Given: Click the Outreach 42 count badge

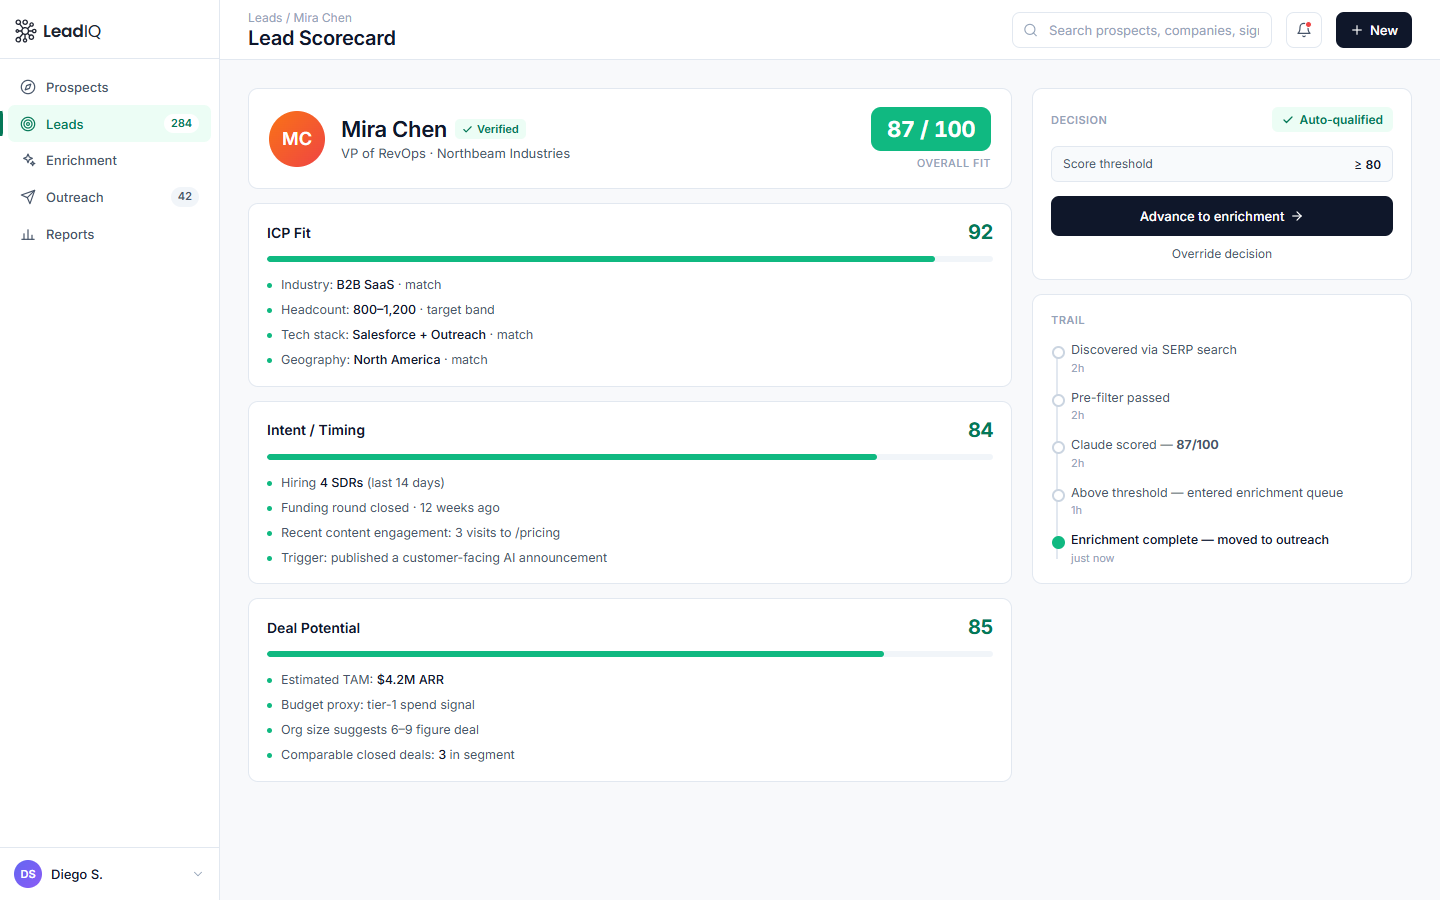Looking at the screenshot, I should (185, 197).
